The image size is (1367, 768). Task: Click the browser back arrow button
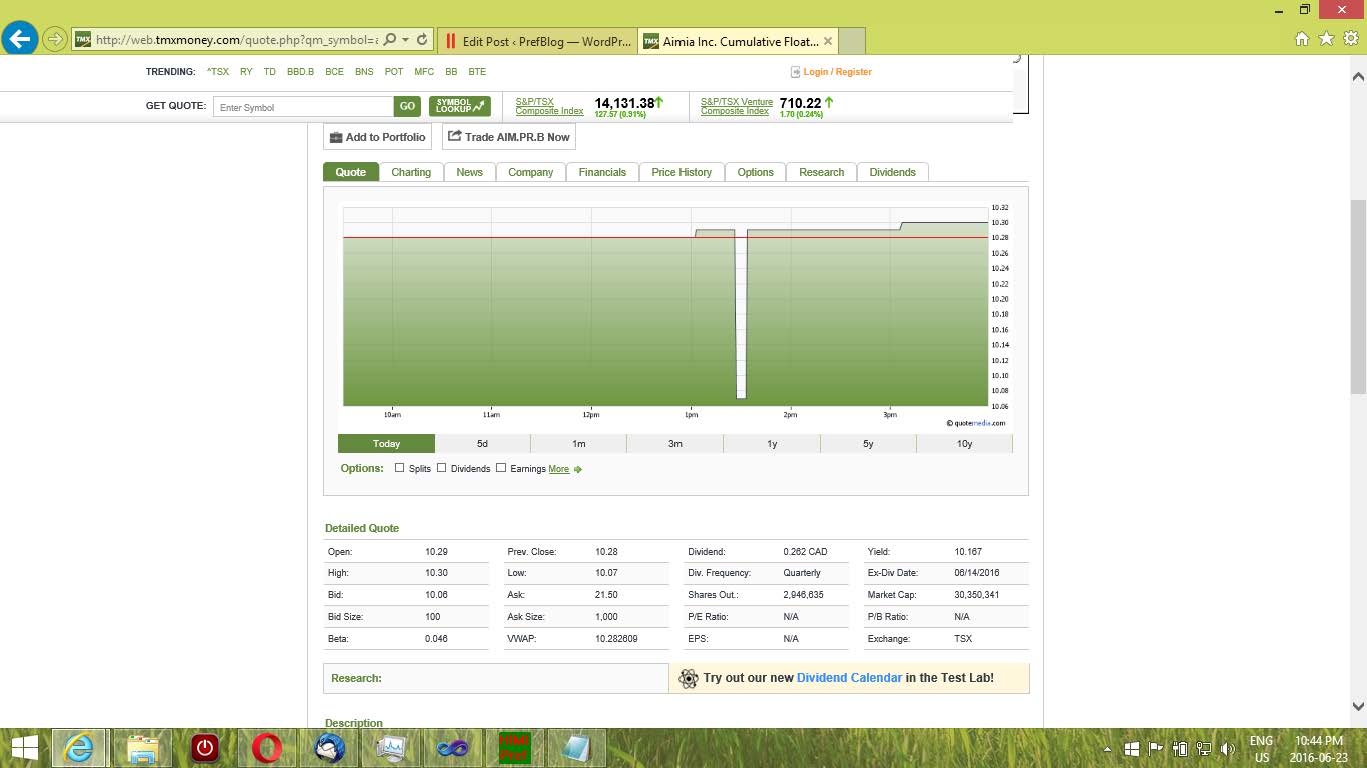point(20,40)
